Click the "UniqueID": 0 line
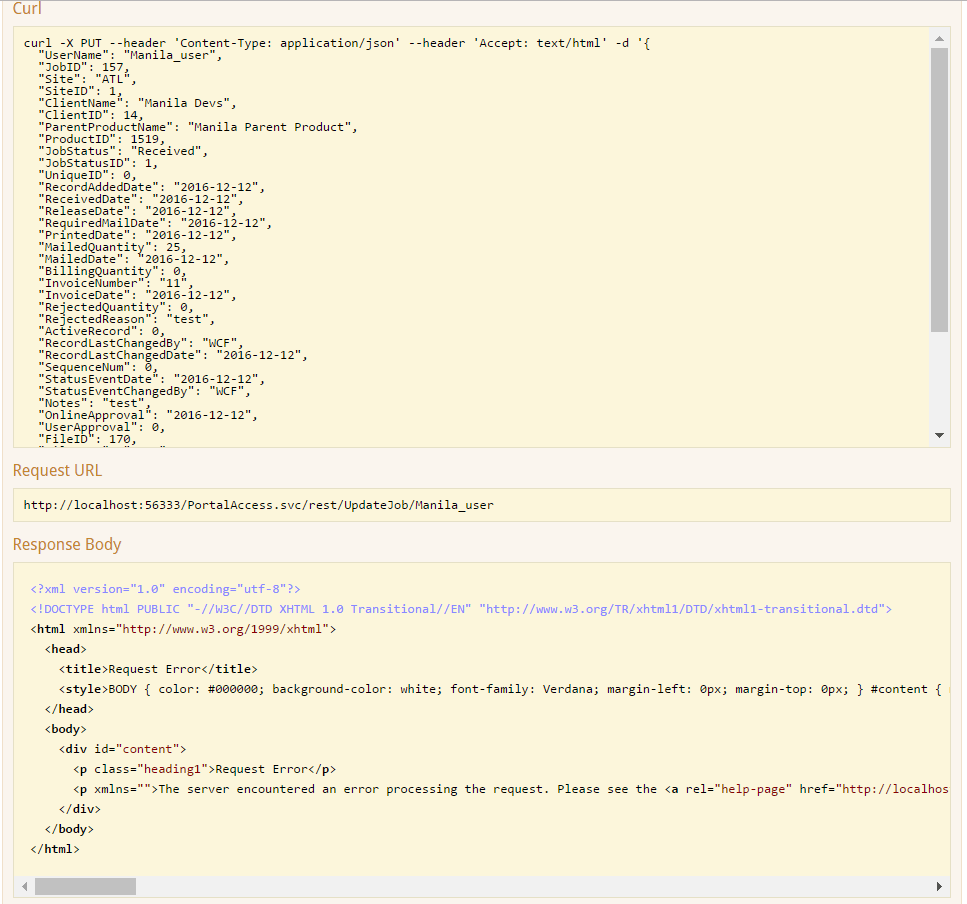The height and width of the screenshot is (904, 967). tap(87, 176)
